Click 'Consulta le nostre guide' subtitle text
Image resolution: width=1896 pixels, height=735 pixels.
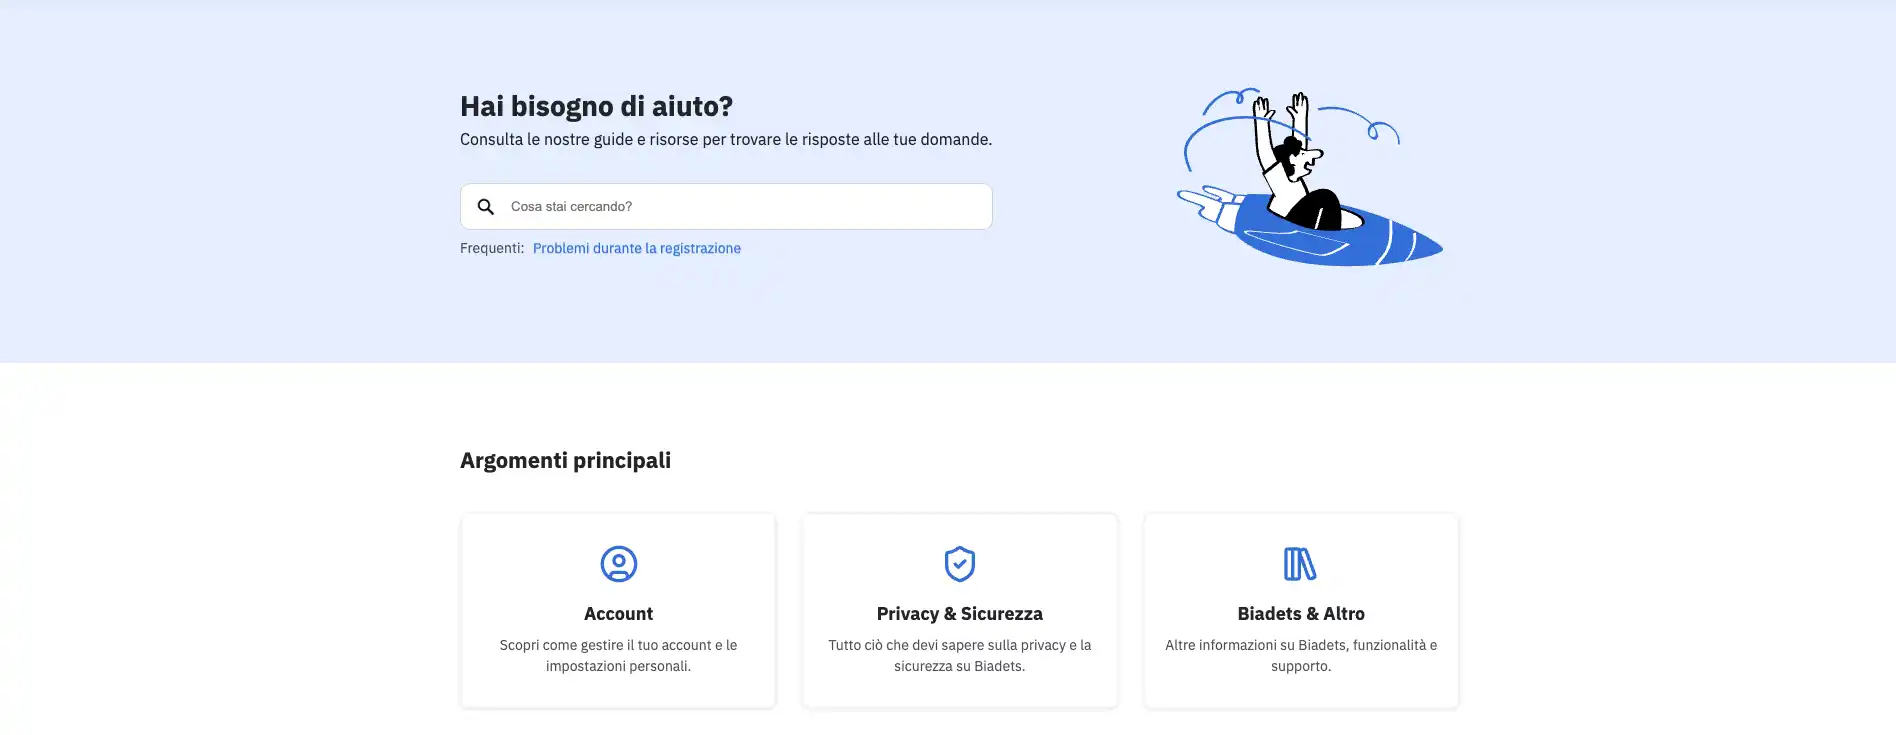[726, 140]
